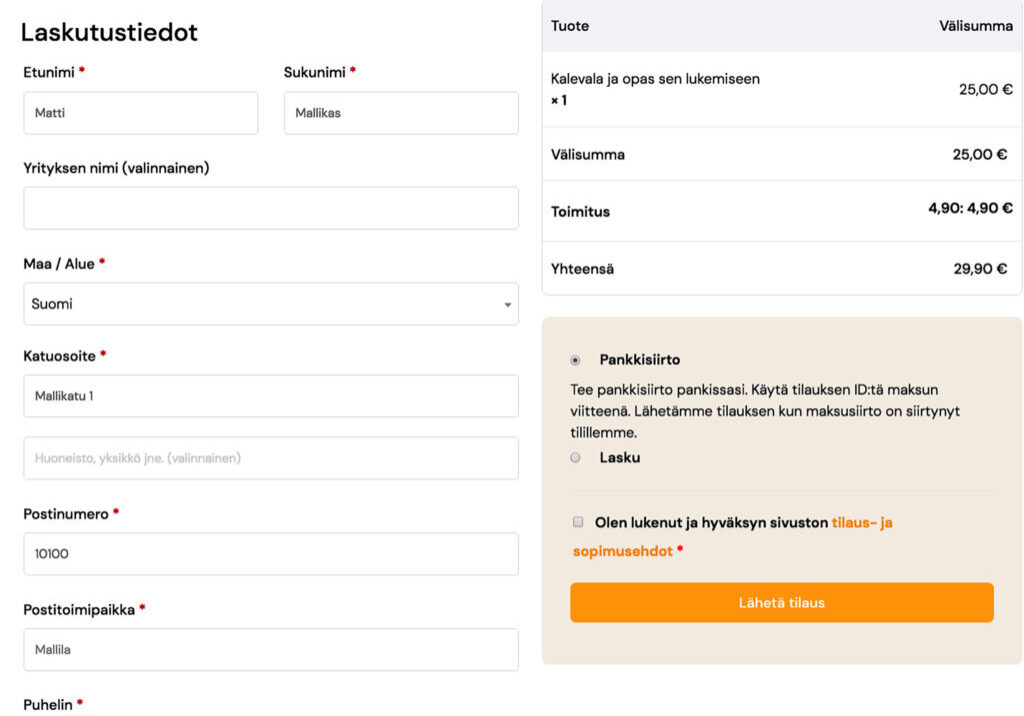Click the Sukunimi field containing Mallikas
Viewport: 1024px width, 716px height.
click(x=401, y=113)
